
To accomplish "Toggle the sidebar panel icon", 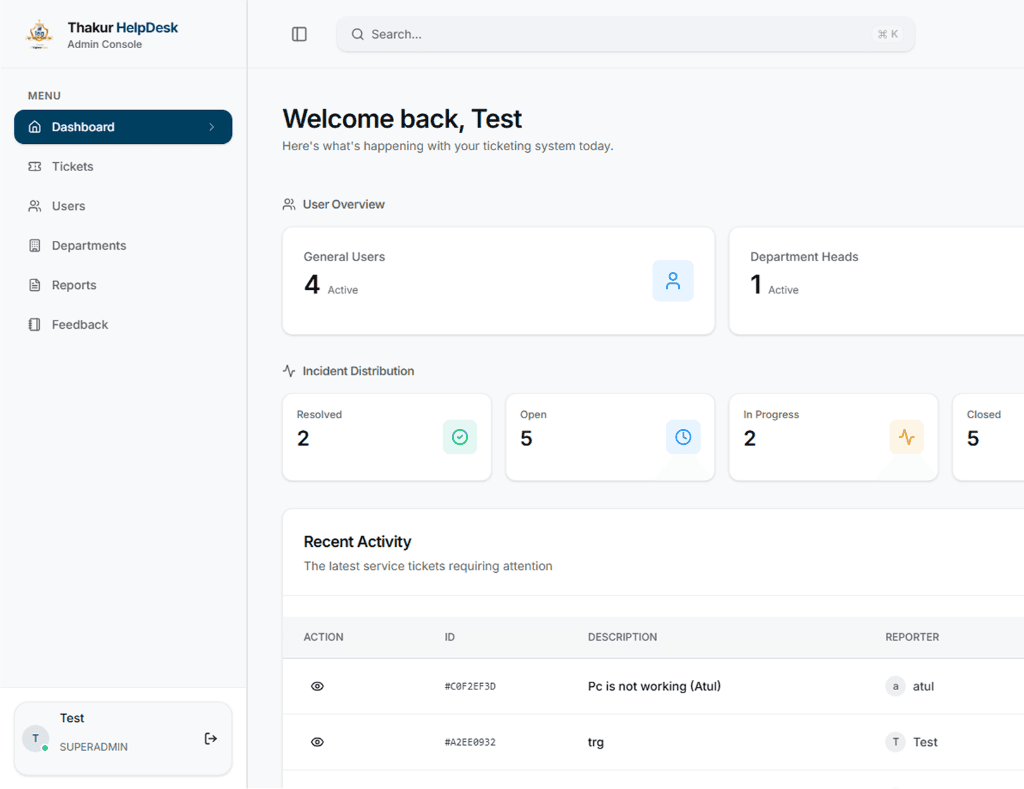I will tap(299, 34).
